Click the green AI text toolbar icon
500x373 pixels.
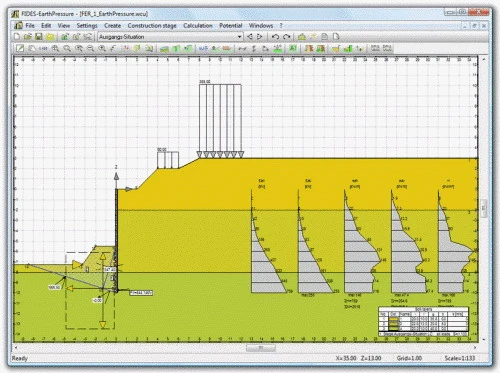(293, 48)
